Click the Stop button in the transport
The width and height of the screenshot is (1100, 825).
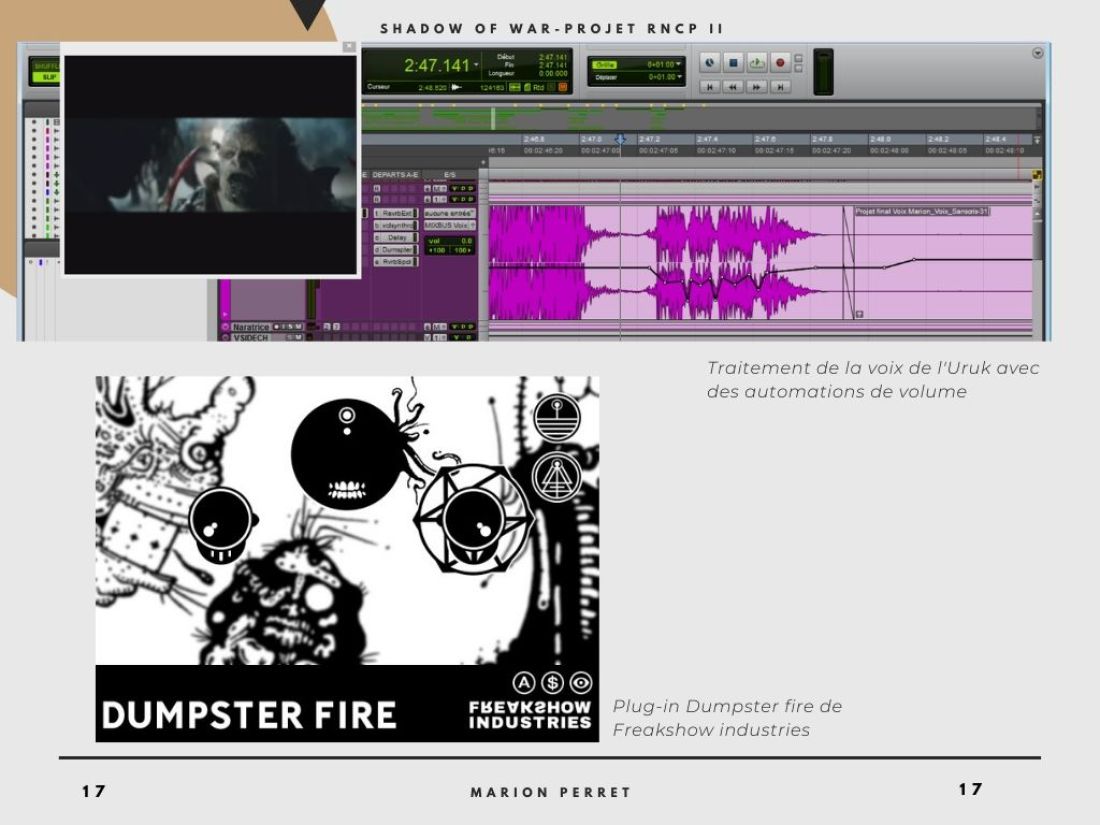pyautogui.click(x=735, y=62)
